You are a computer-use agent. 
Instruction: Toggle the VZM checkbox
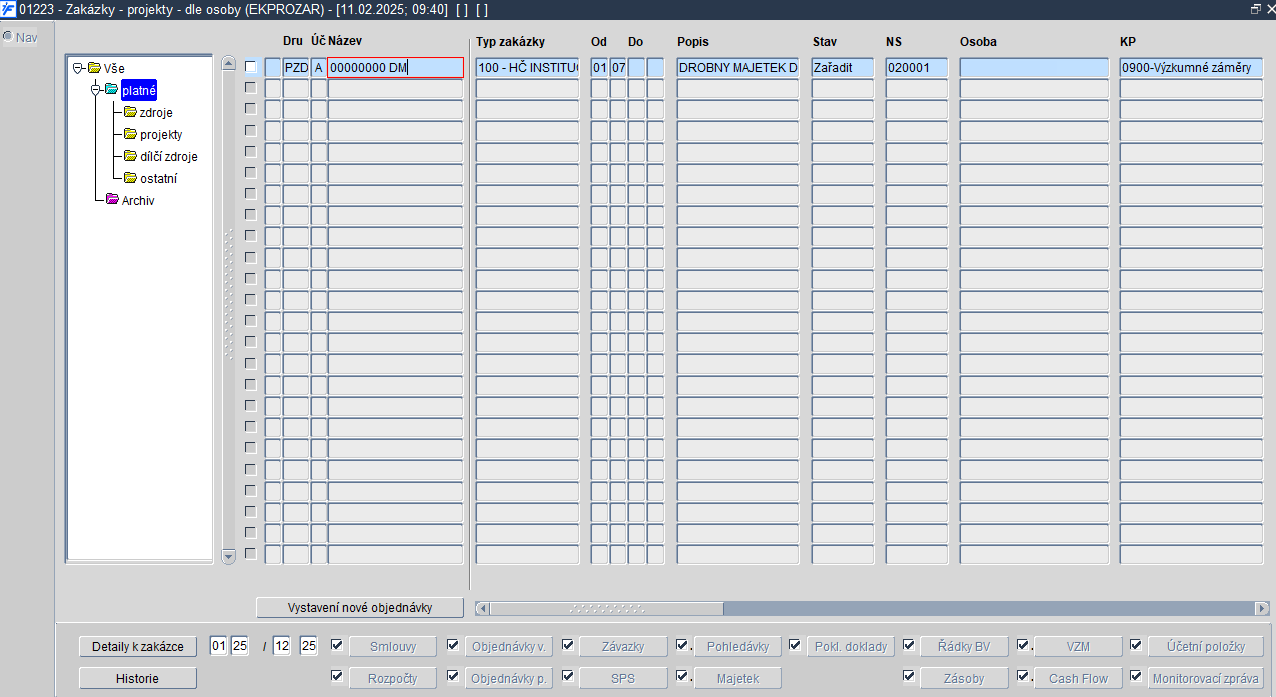[x=1023, y=645]
